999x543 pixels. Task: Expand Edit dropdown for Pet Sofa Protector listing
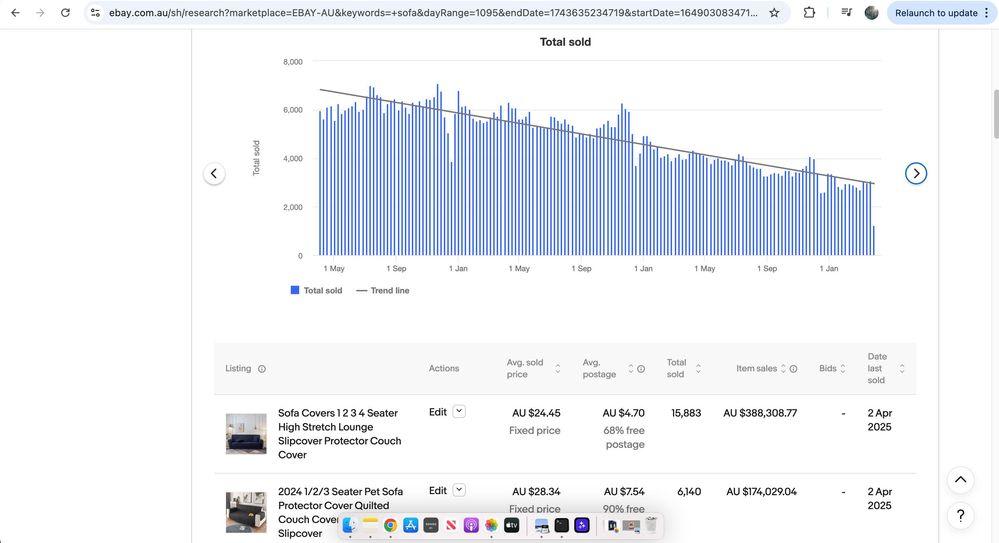pos(459,490)
